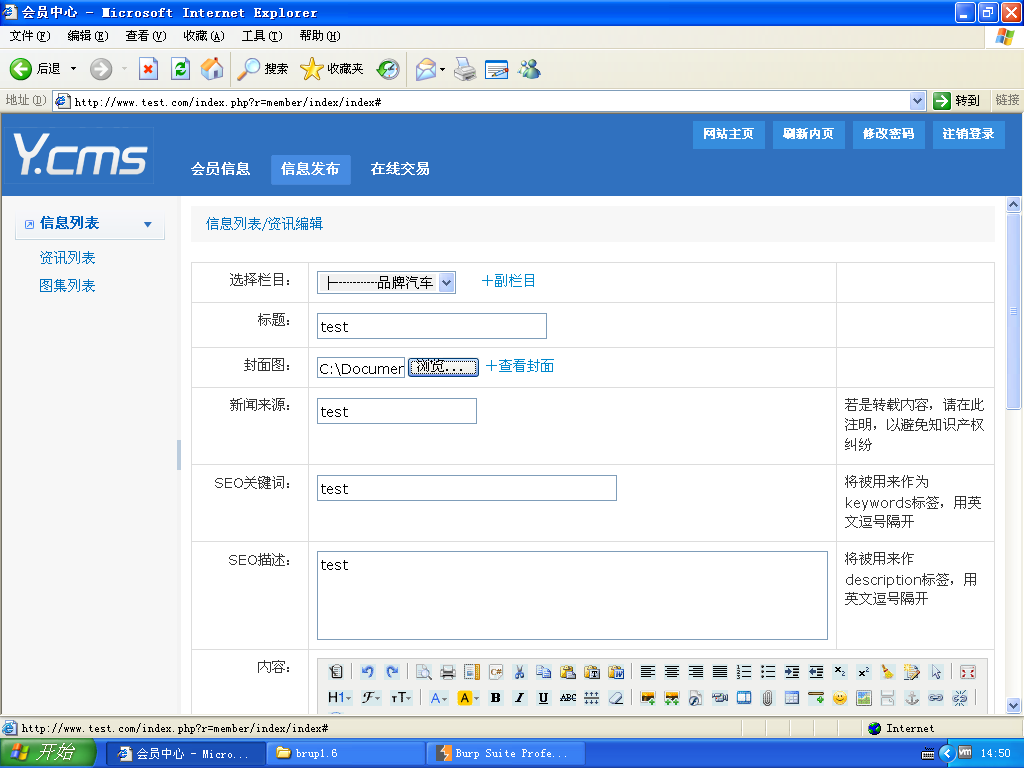Insert an attachment with paperclip icon
Viewport: 1024px width, 768px height.
767,697
